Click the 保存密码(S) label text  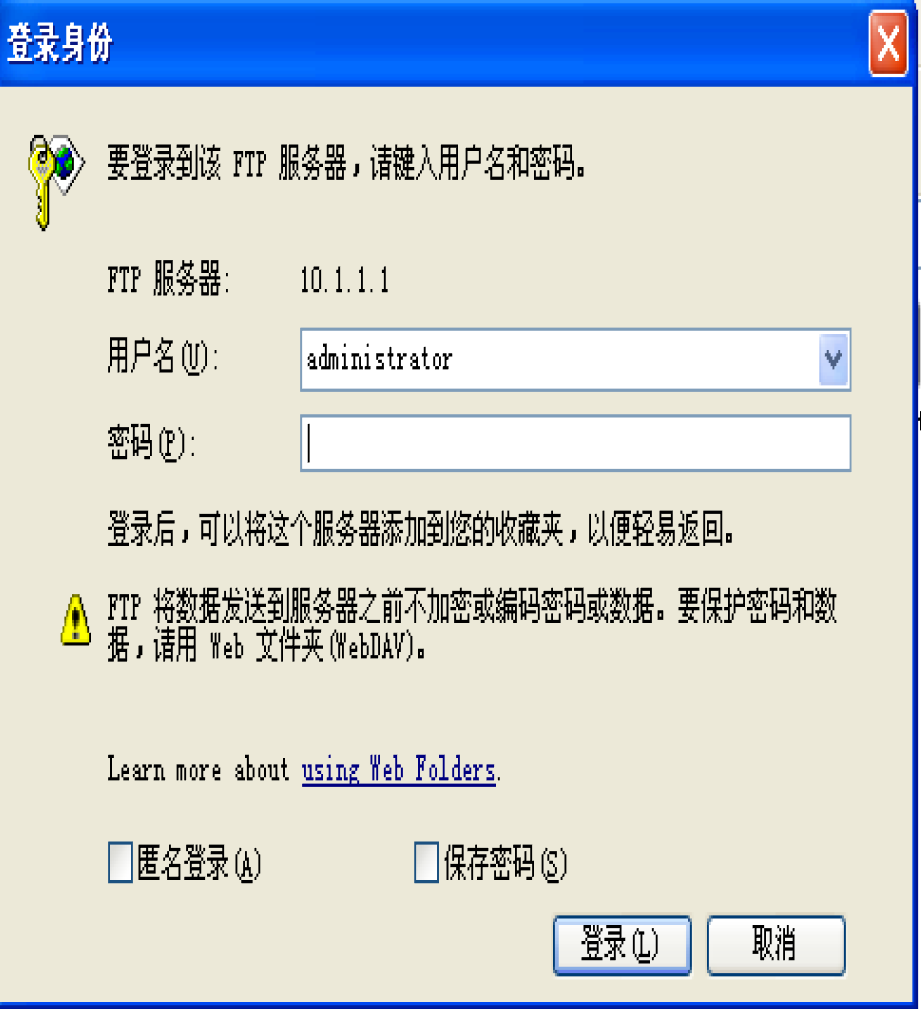(x=505, y=862)
